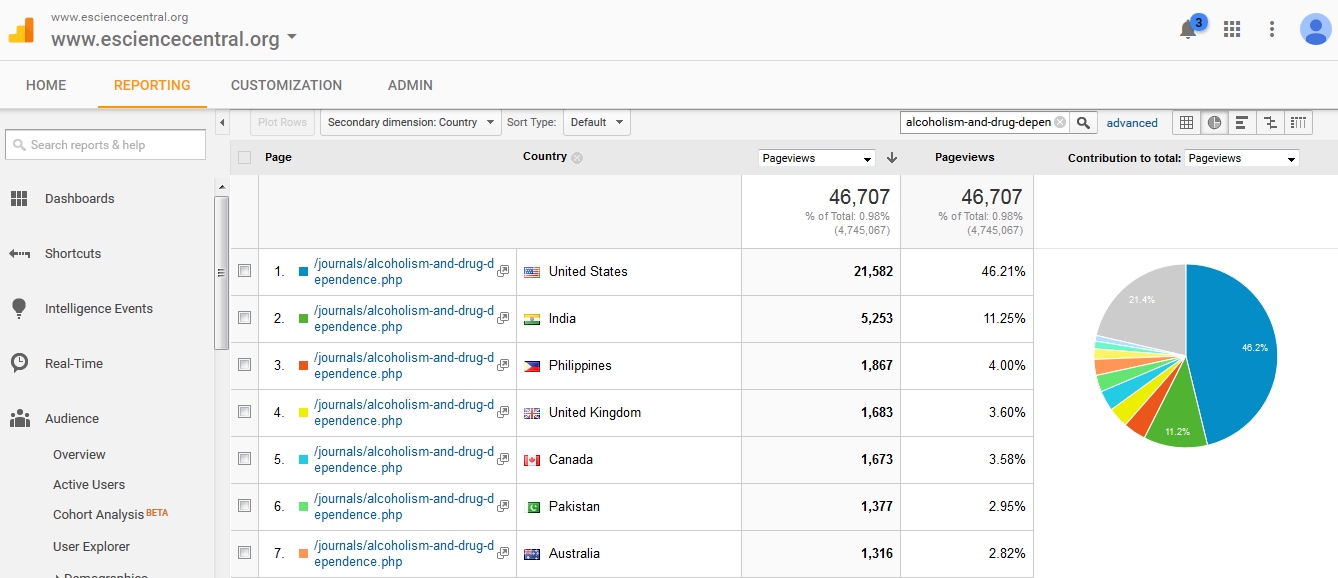Open the Cohort Analysis report
Screen dimensions: 1338x578
(x=98, y=515)
